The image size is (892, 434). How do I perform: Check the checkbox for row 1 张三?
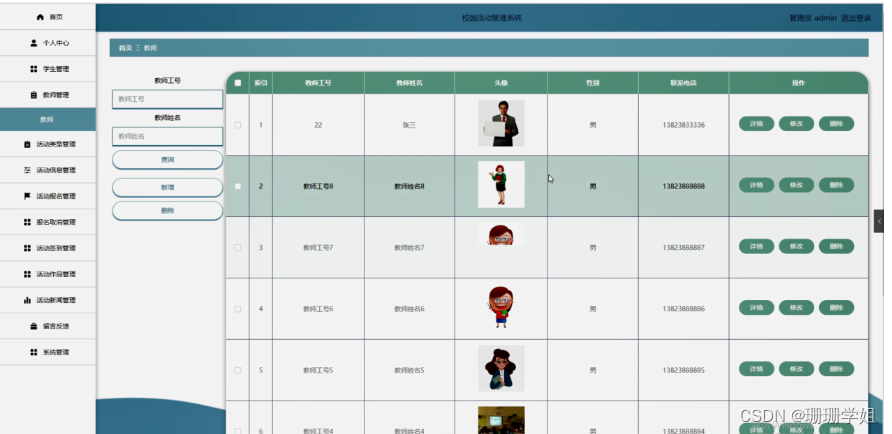tap(238, 125)
